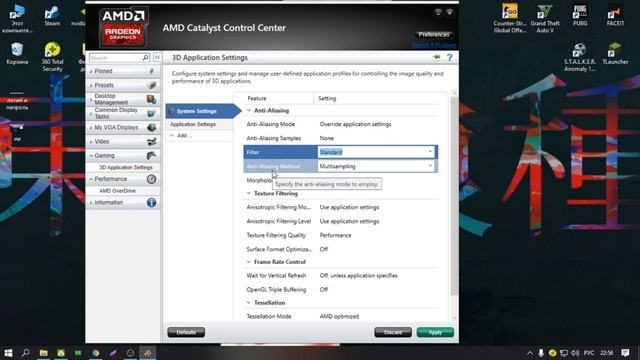Collapse the Texture Filtering section
The image size is (640, 360).
(249, 193)
